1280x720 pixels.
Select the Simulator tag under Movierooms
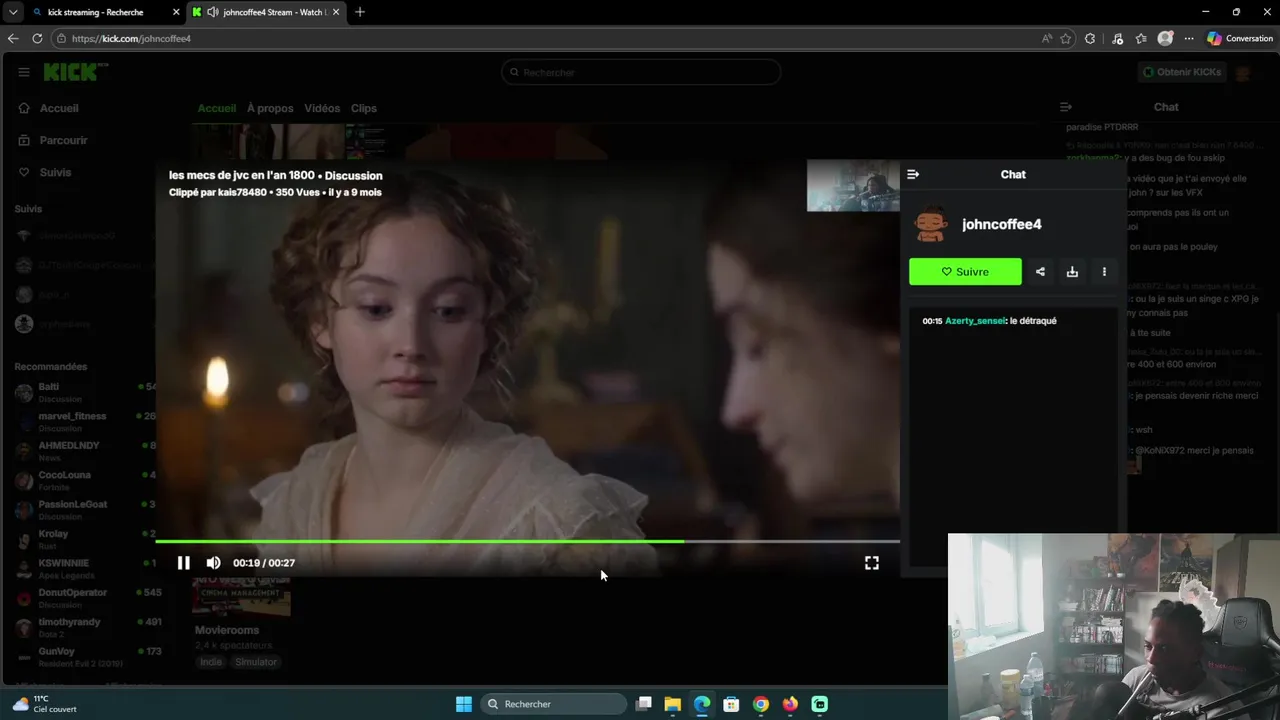256,662
